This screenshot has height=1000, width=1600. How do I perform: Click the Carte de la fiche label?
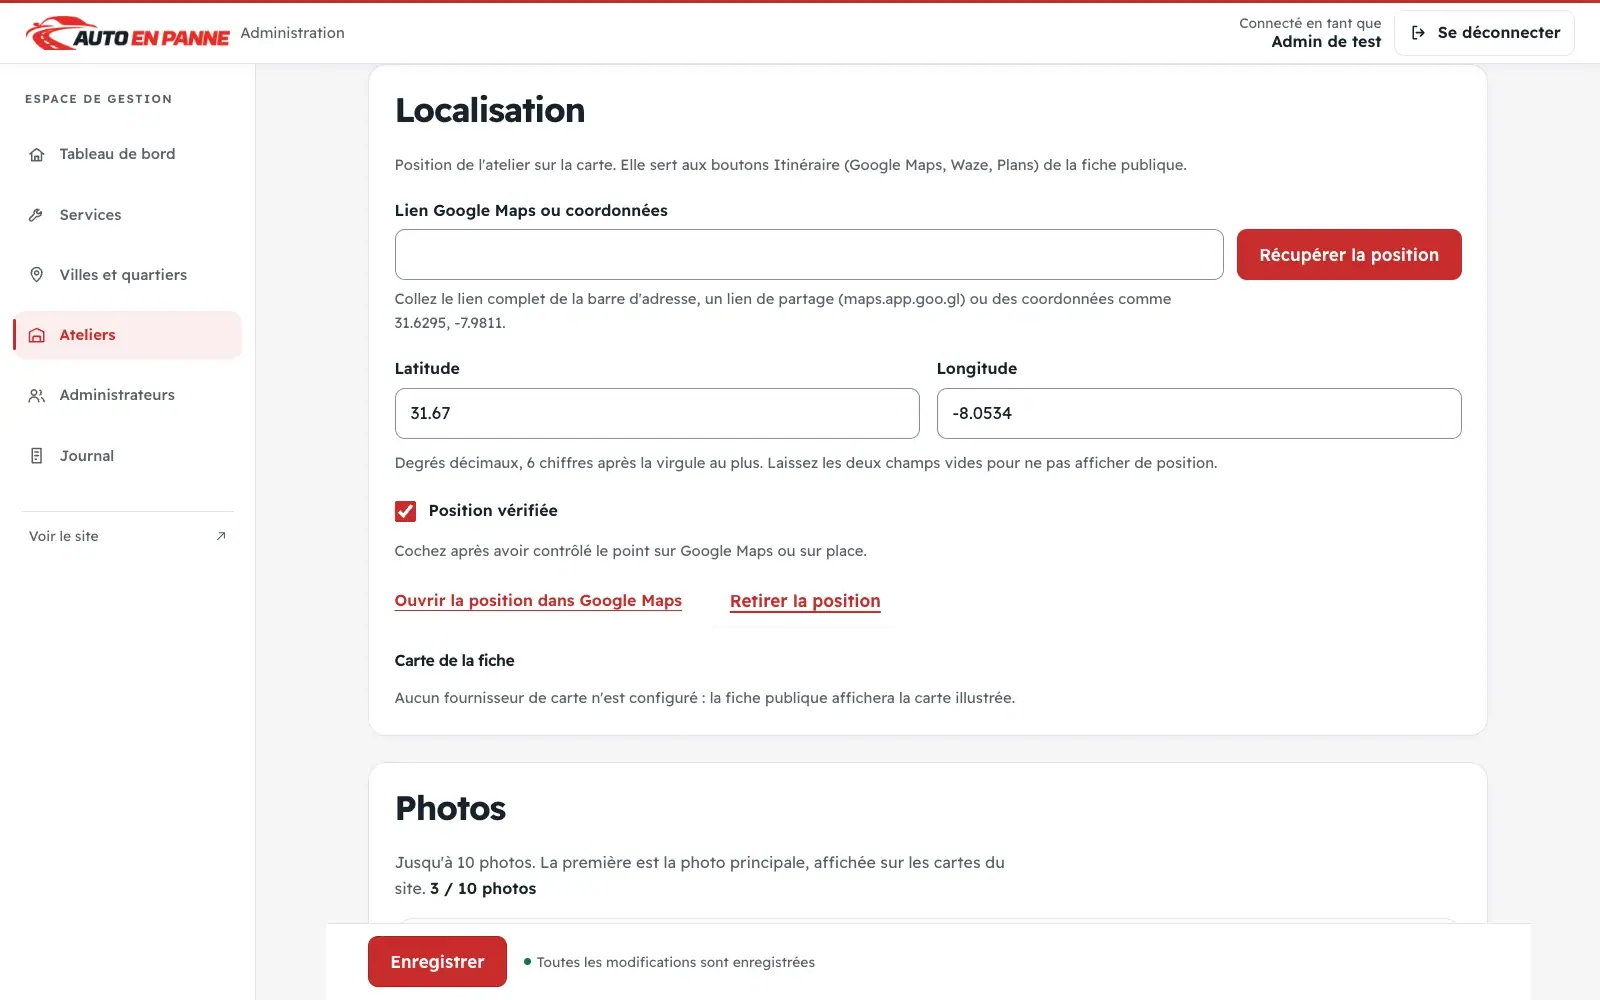[455, 661]
